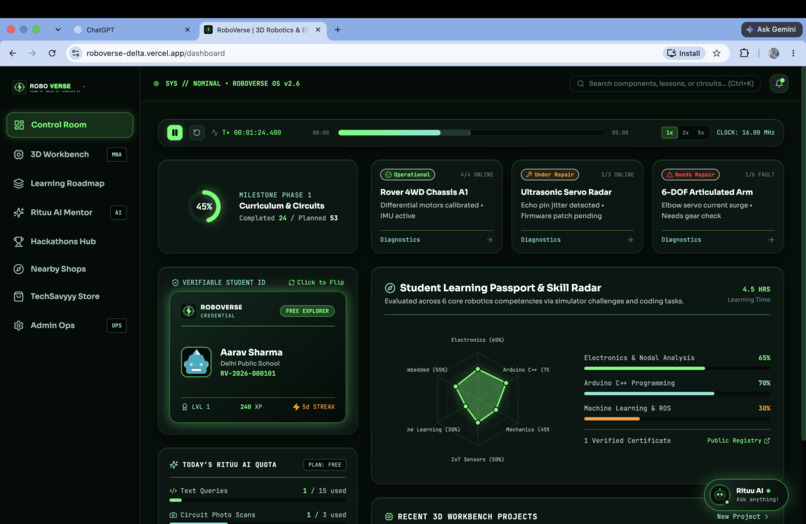Click the Electronics & Nodal Analysis progress bar

677,368
